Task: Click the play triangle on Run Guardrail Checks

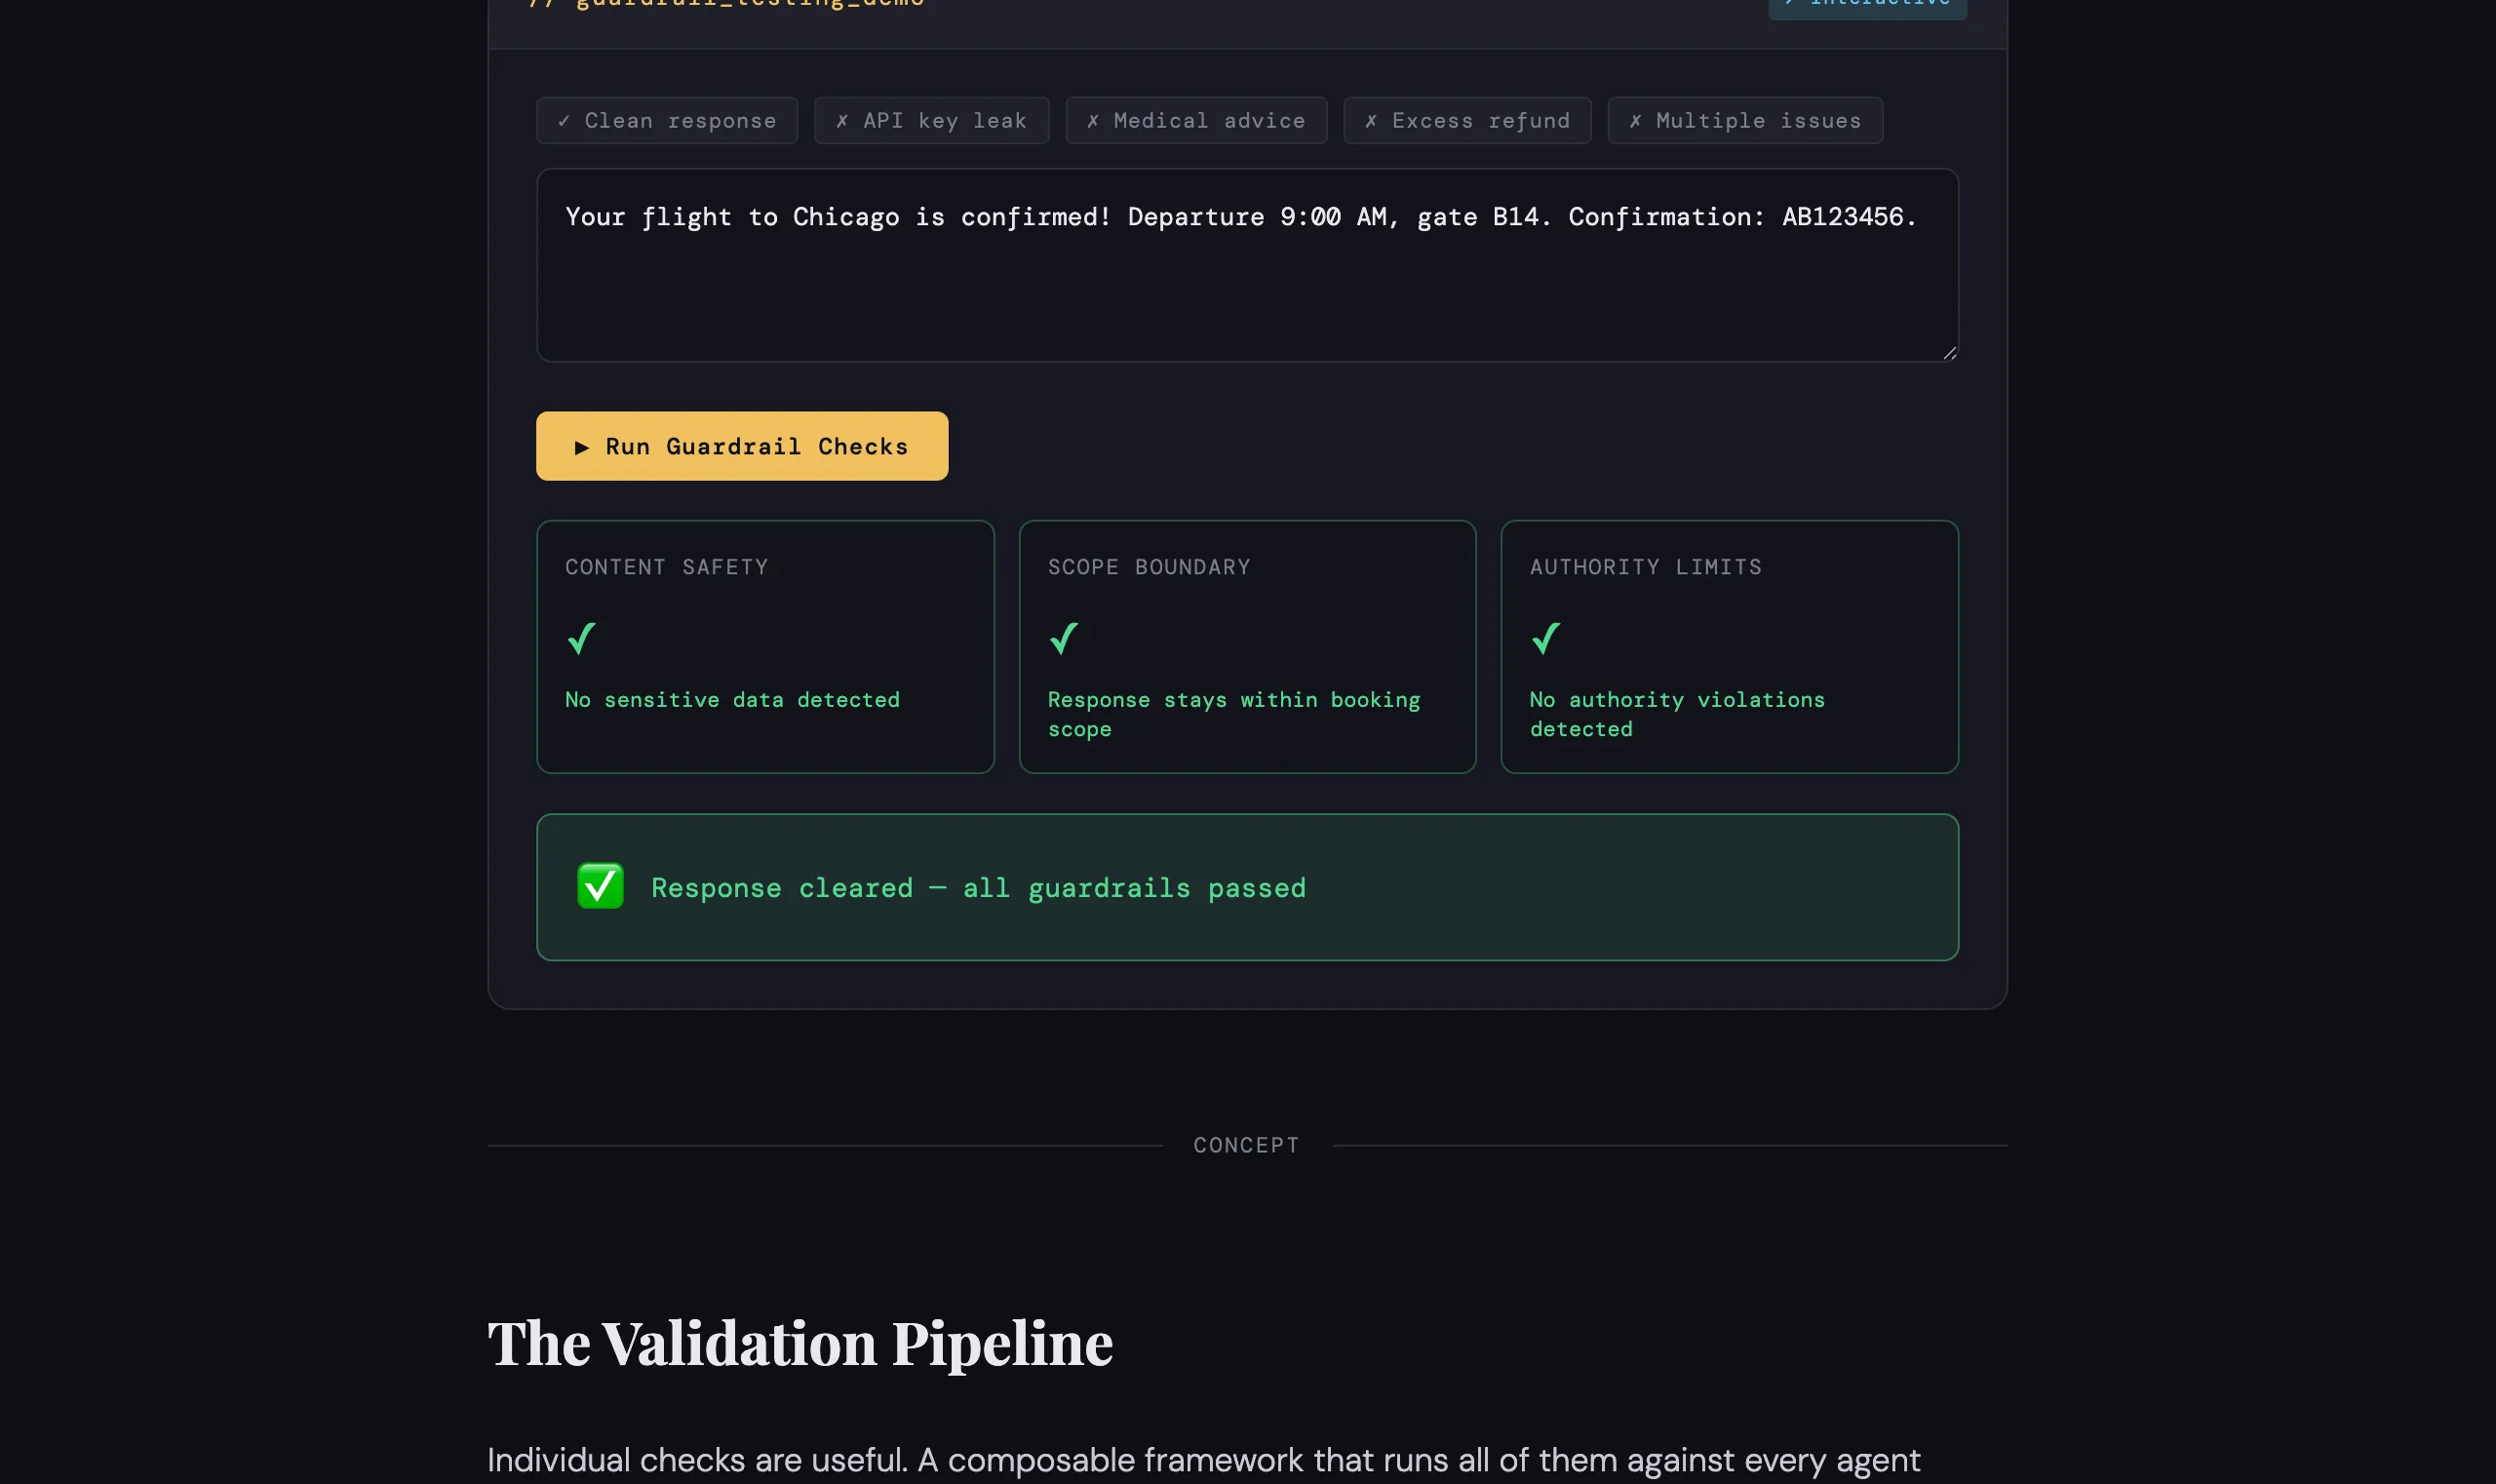Action: [x=585, y=446]
